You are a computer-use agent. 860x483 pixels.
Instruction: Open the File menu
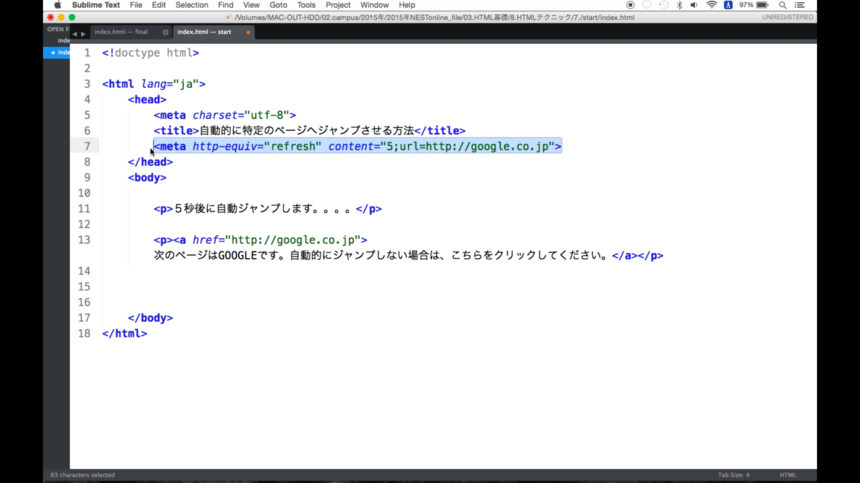[x=136, y=5]
